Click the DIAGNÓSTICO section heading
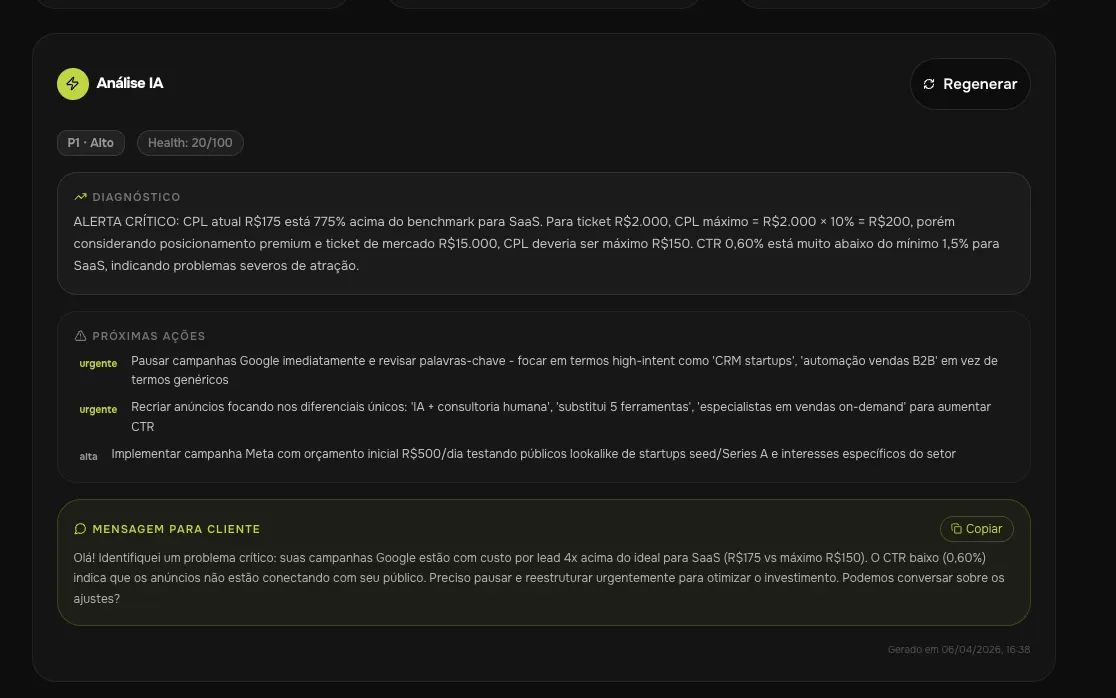The height and width of the screenshot is (698, 1116). (x=136, y=197)
